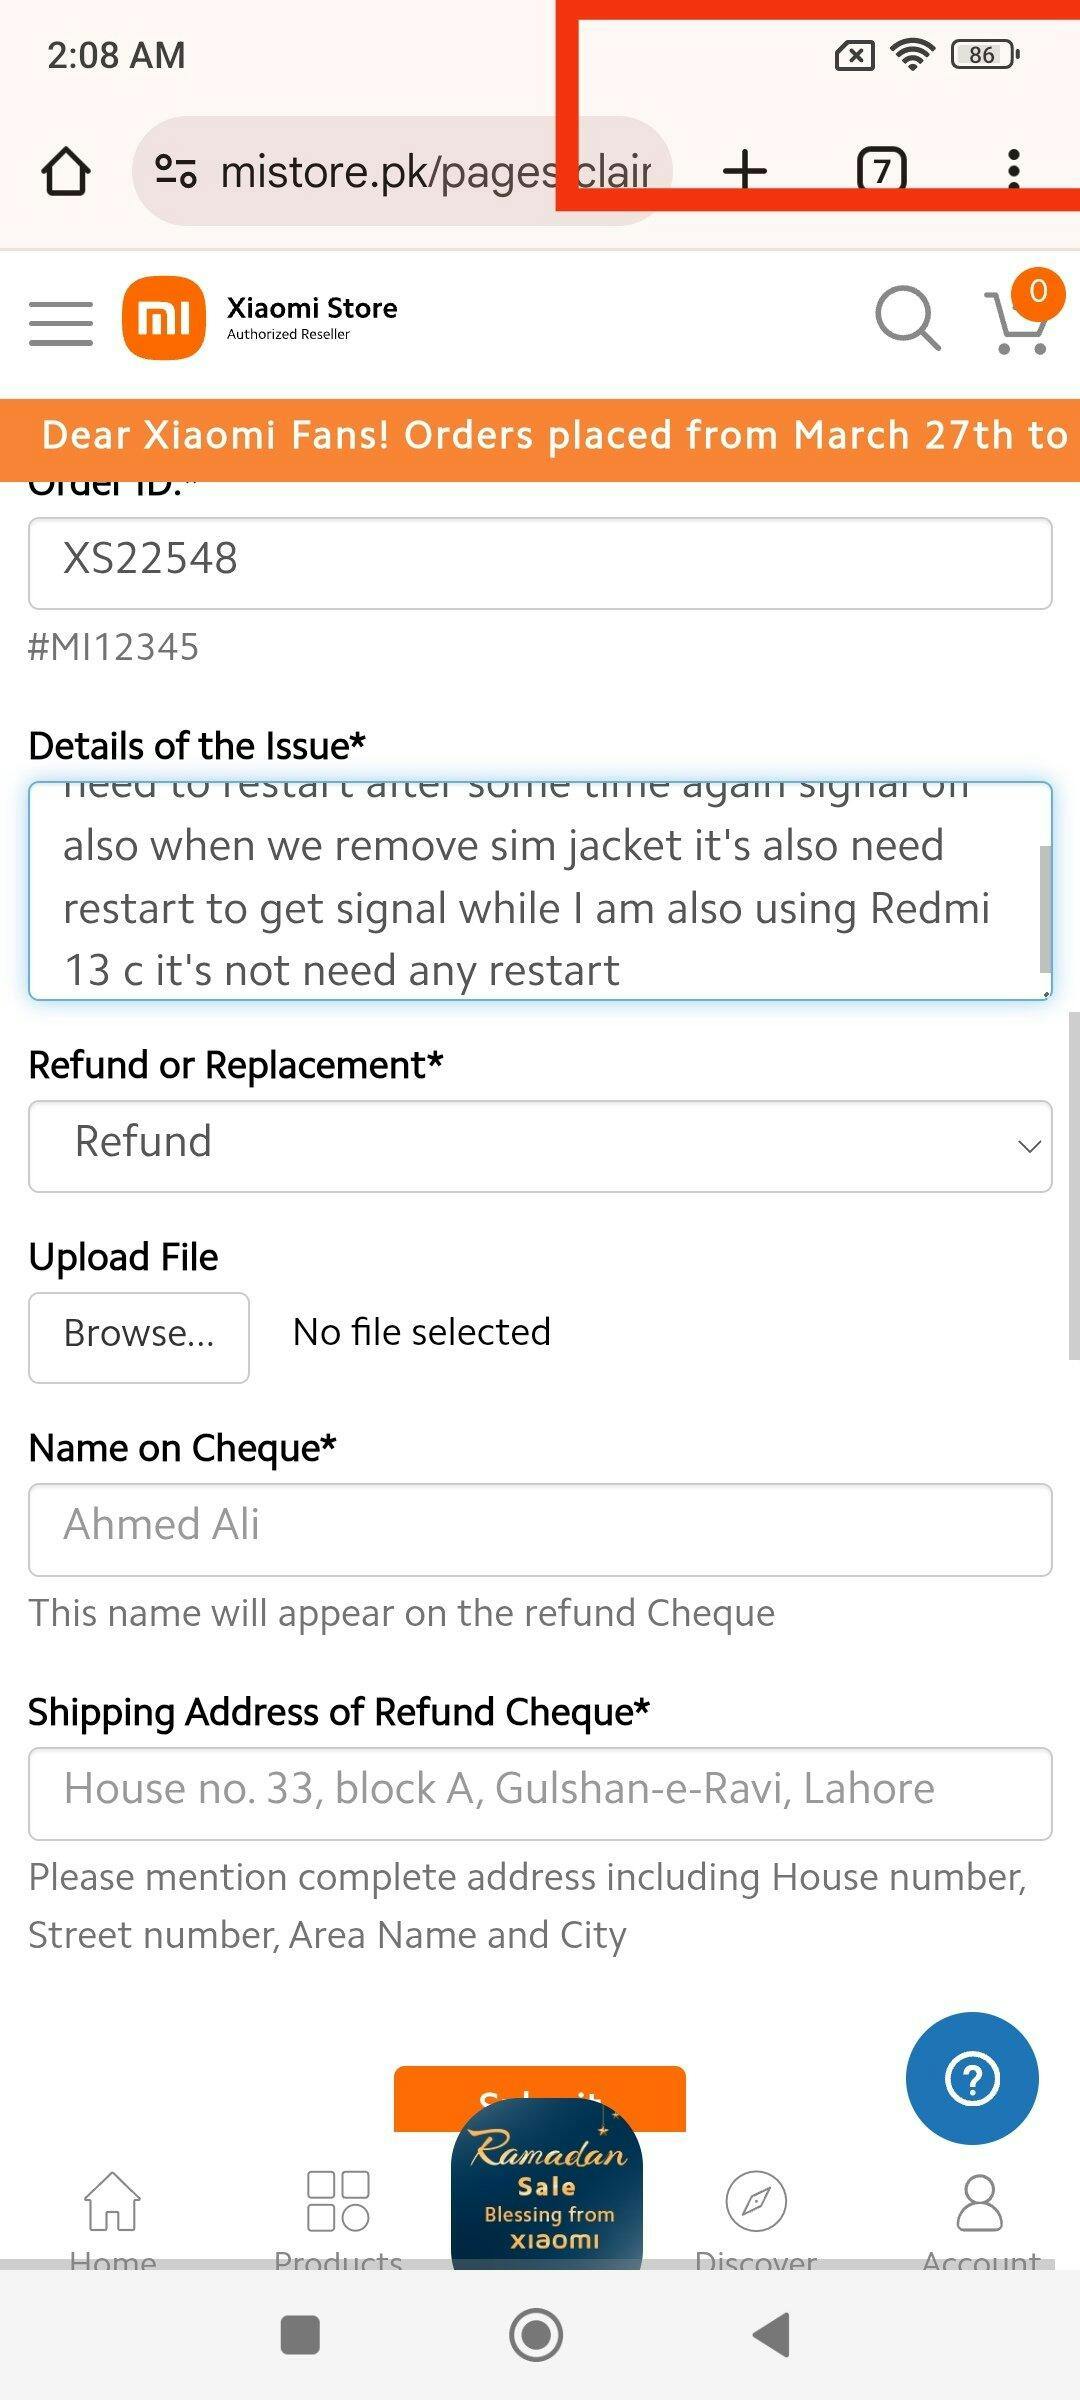The width and height of the screenshot is (1080, 2400).
Task: Open site info icon in address bar
Action: [x=176, y=171]
